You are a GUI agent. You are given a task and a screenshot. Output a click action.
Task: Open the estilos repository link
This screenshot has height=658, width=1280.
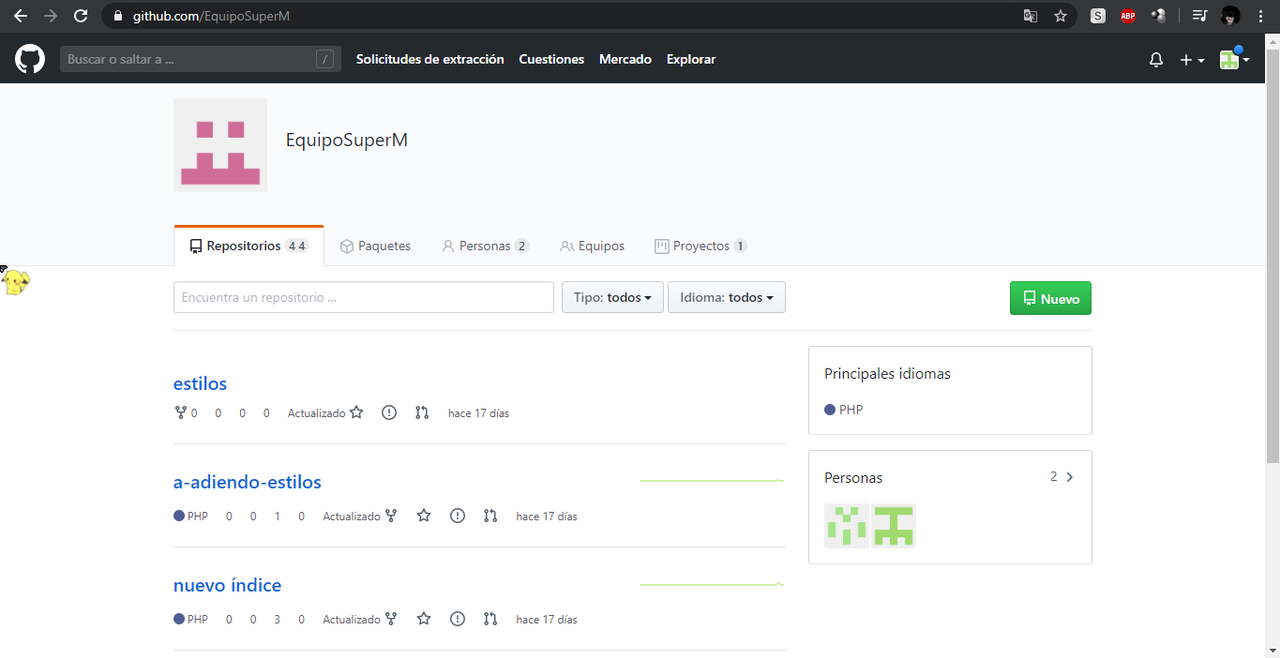pos(200,384)
